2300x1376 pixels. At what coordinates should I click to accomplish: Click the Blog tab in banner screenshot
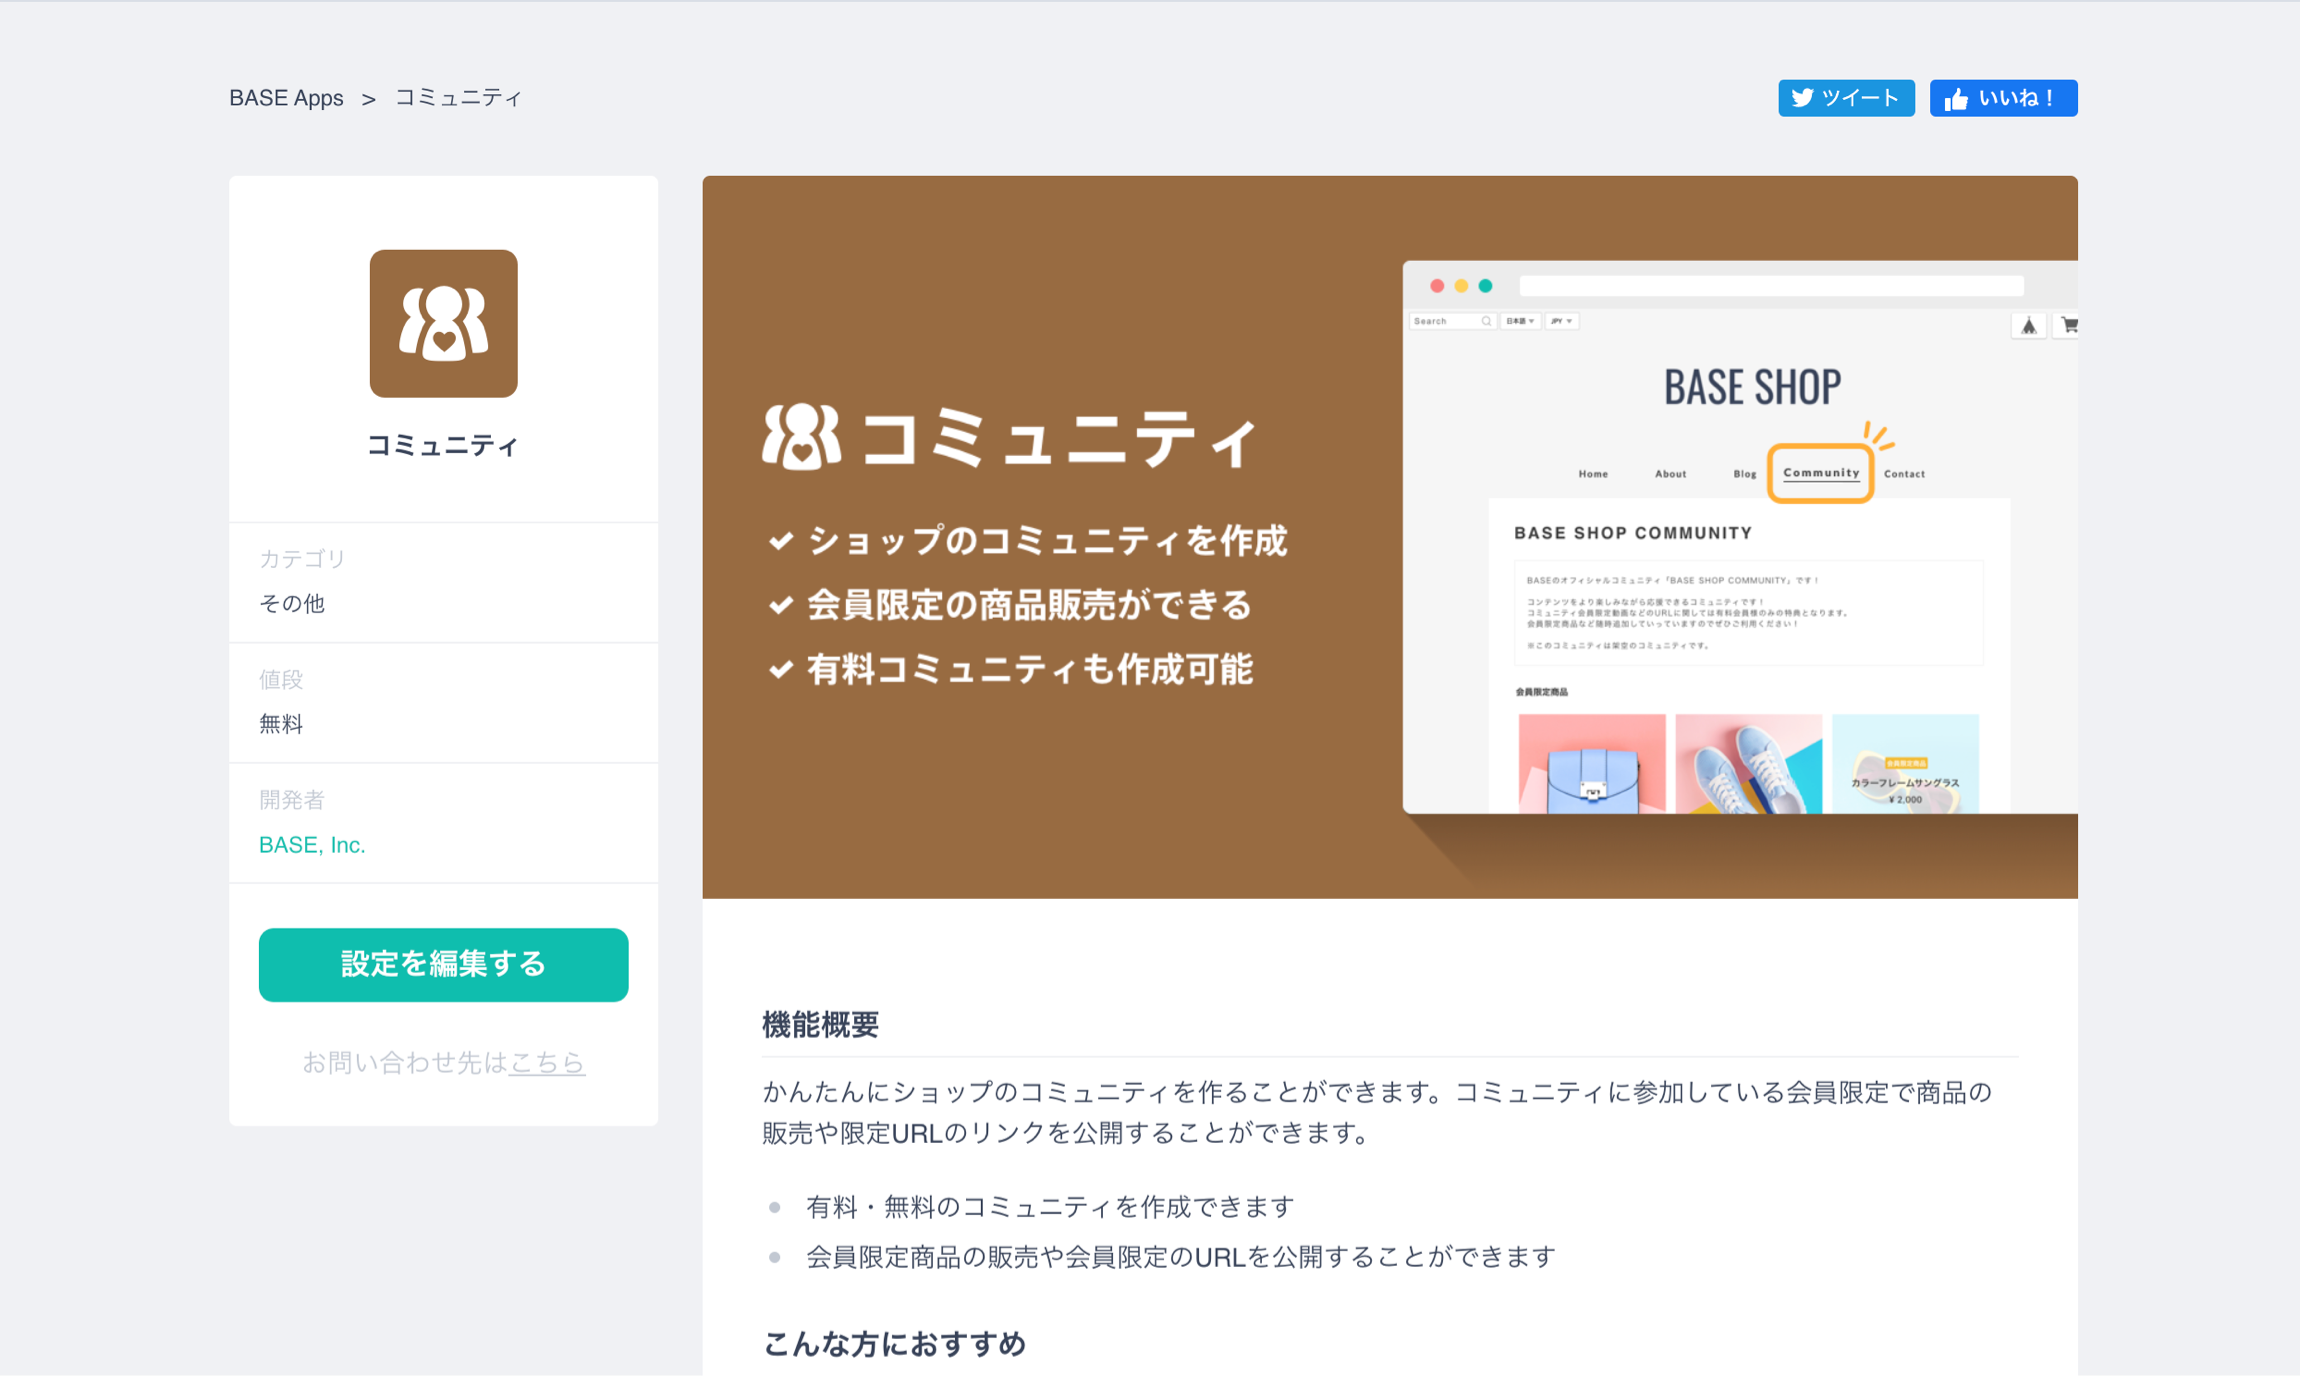1745,474
